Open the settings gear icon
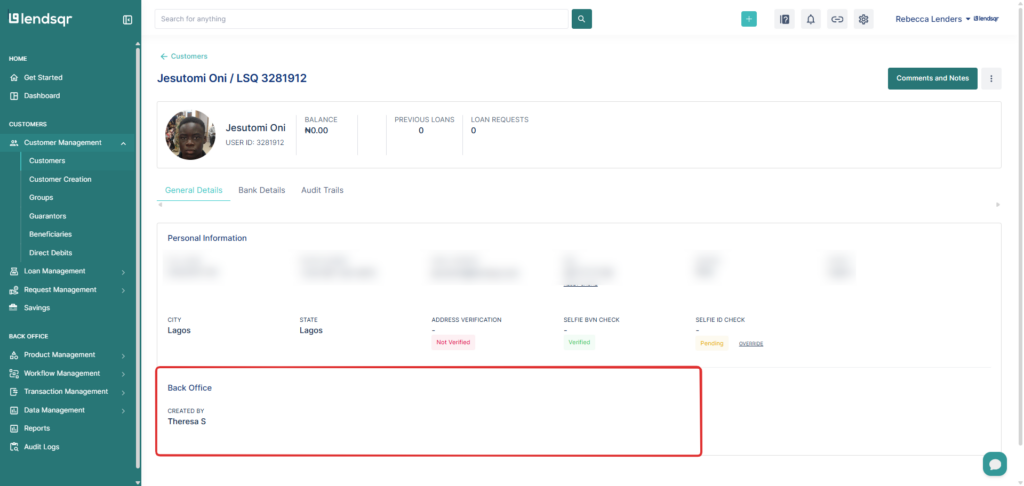This screenshot has height=486, width=1024. pyautogui.click(x=864, y=19)
